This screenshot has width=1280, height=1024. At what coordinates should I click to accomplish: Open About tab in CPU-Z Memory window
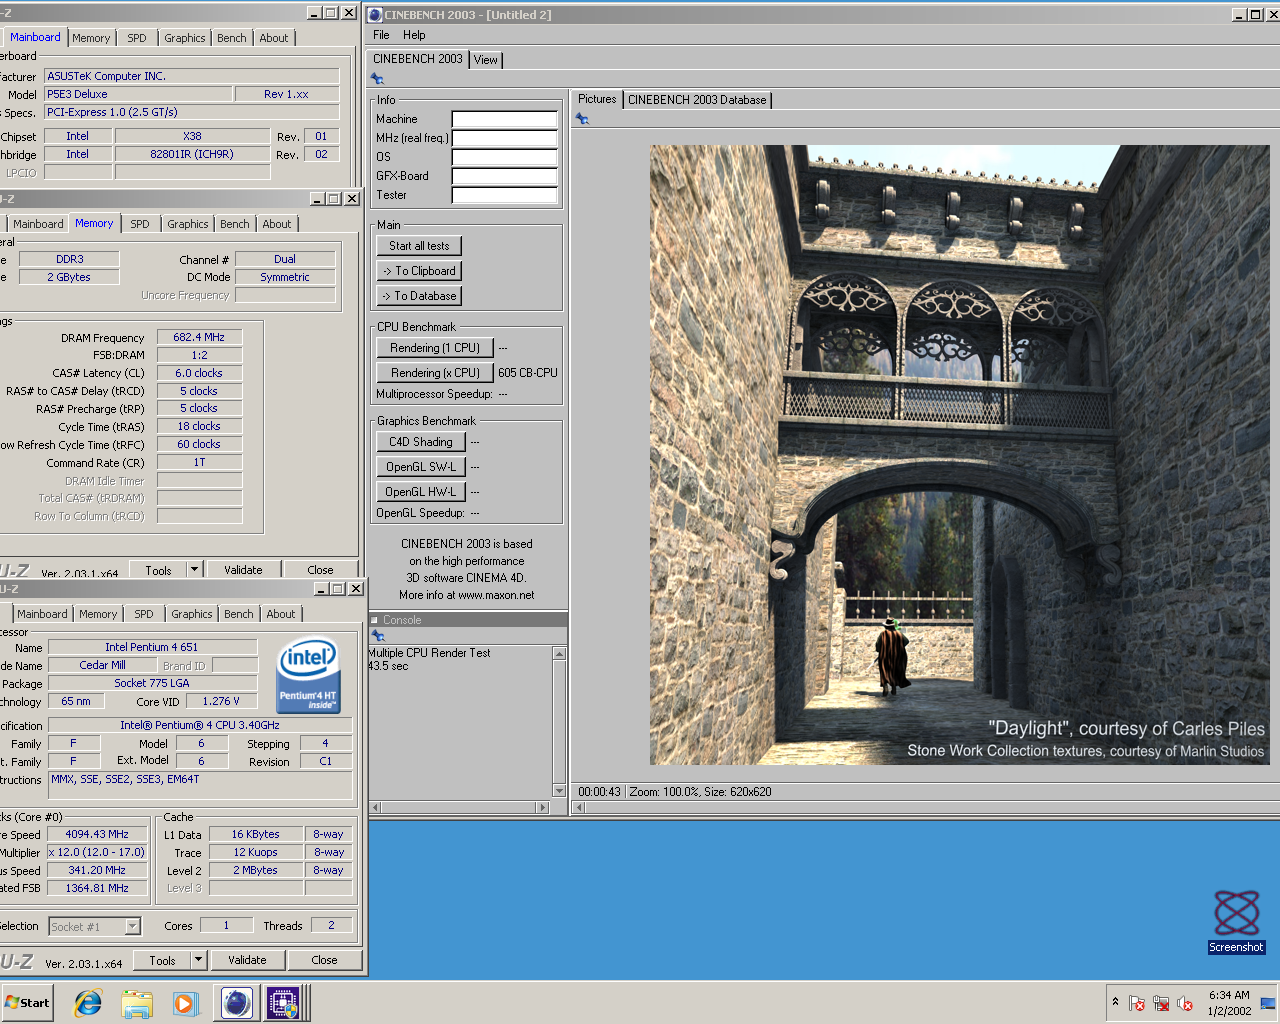coord(277,224)
